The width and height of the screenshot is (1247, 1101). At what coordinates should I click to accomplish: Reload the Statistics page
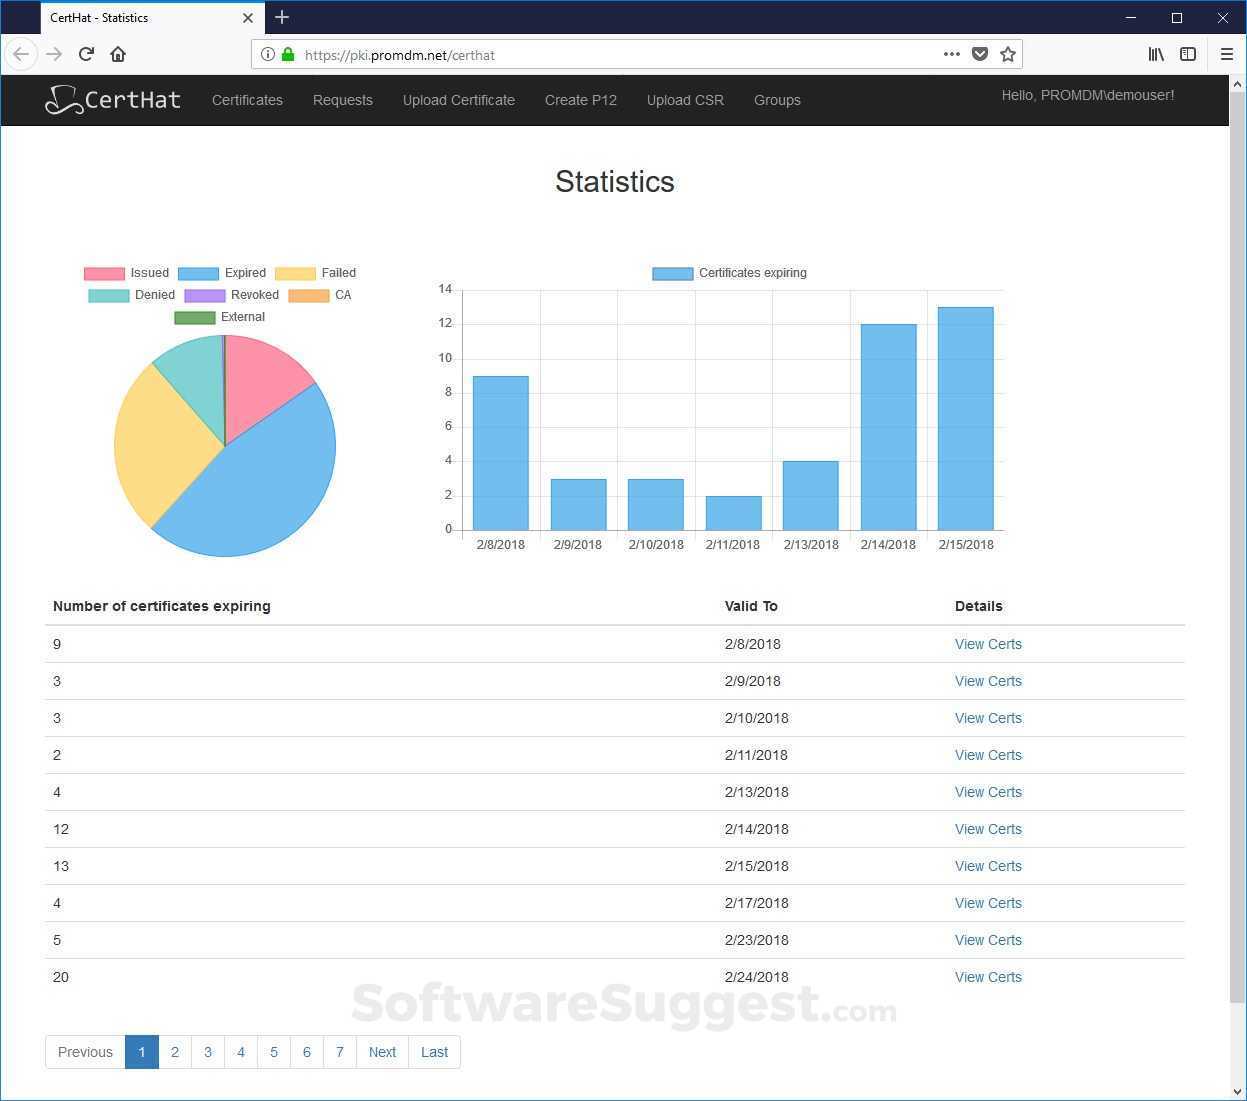click(86, 55)
